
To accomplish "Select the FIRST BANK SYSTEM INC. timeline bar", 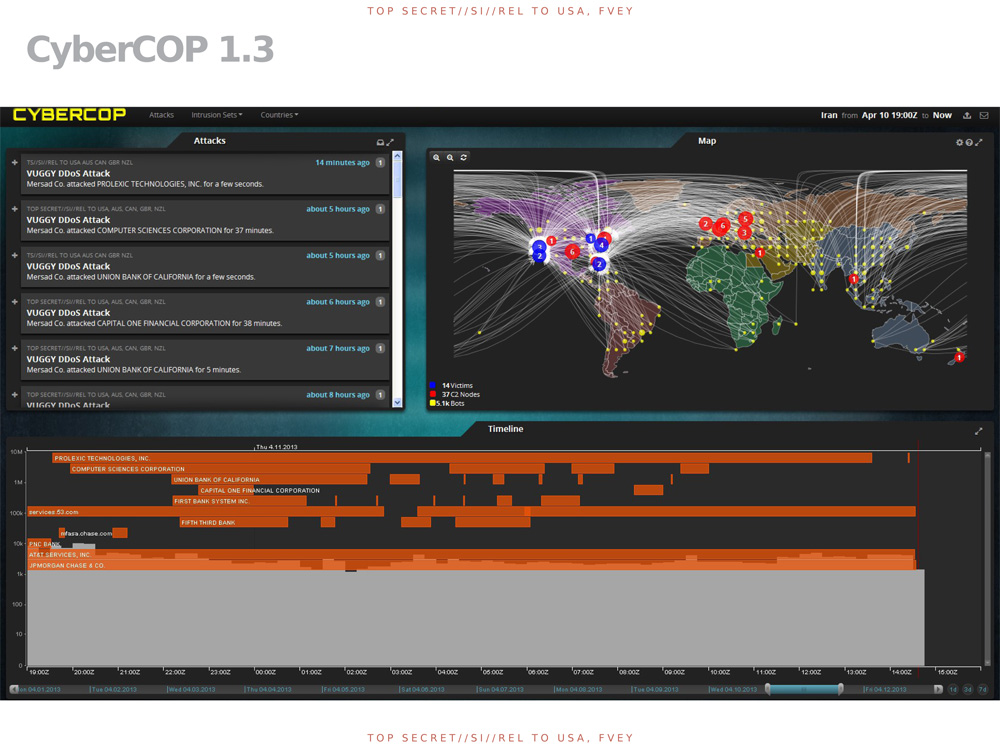I will coord(239,501).
